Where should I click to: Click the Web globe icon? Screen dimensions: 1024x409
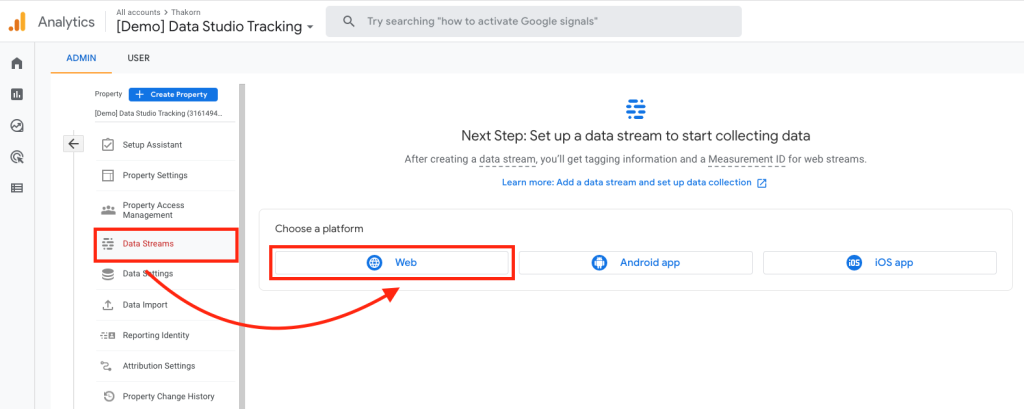(374, 263)
